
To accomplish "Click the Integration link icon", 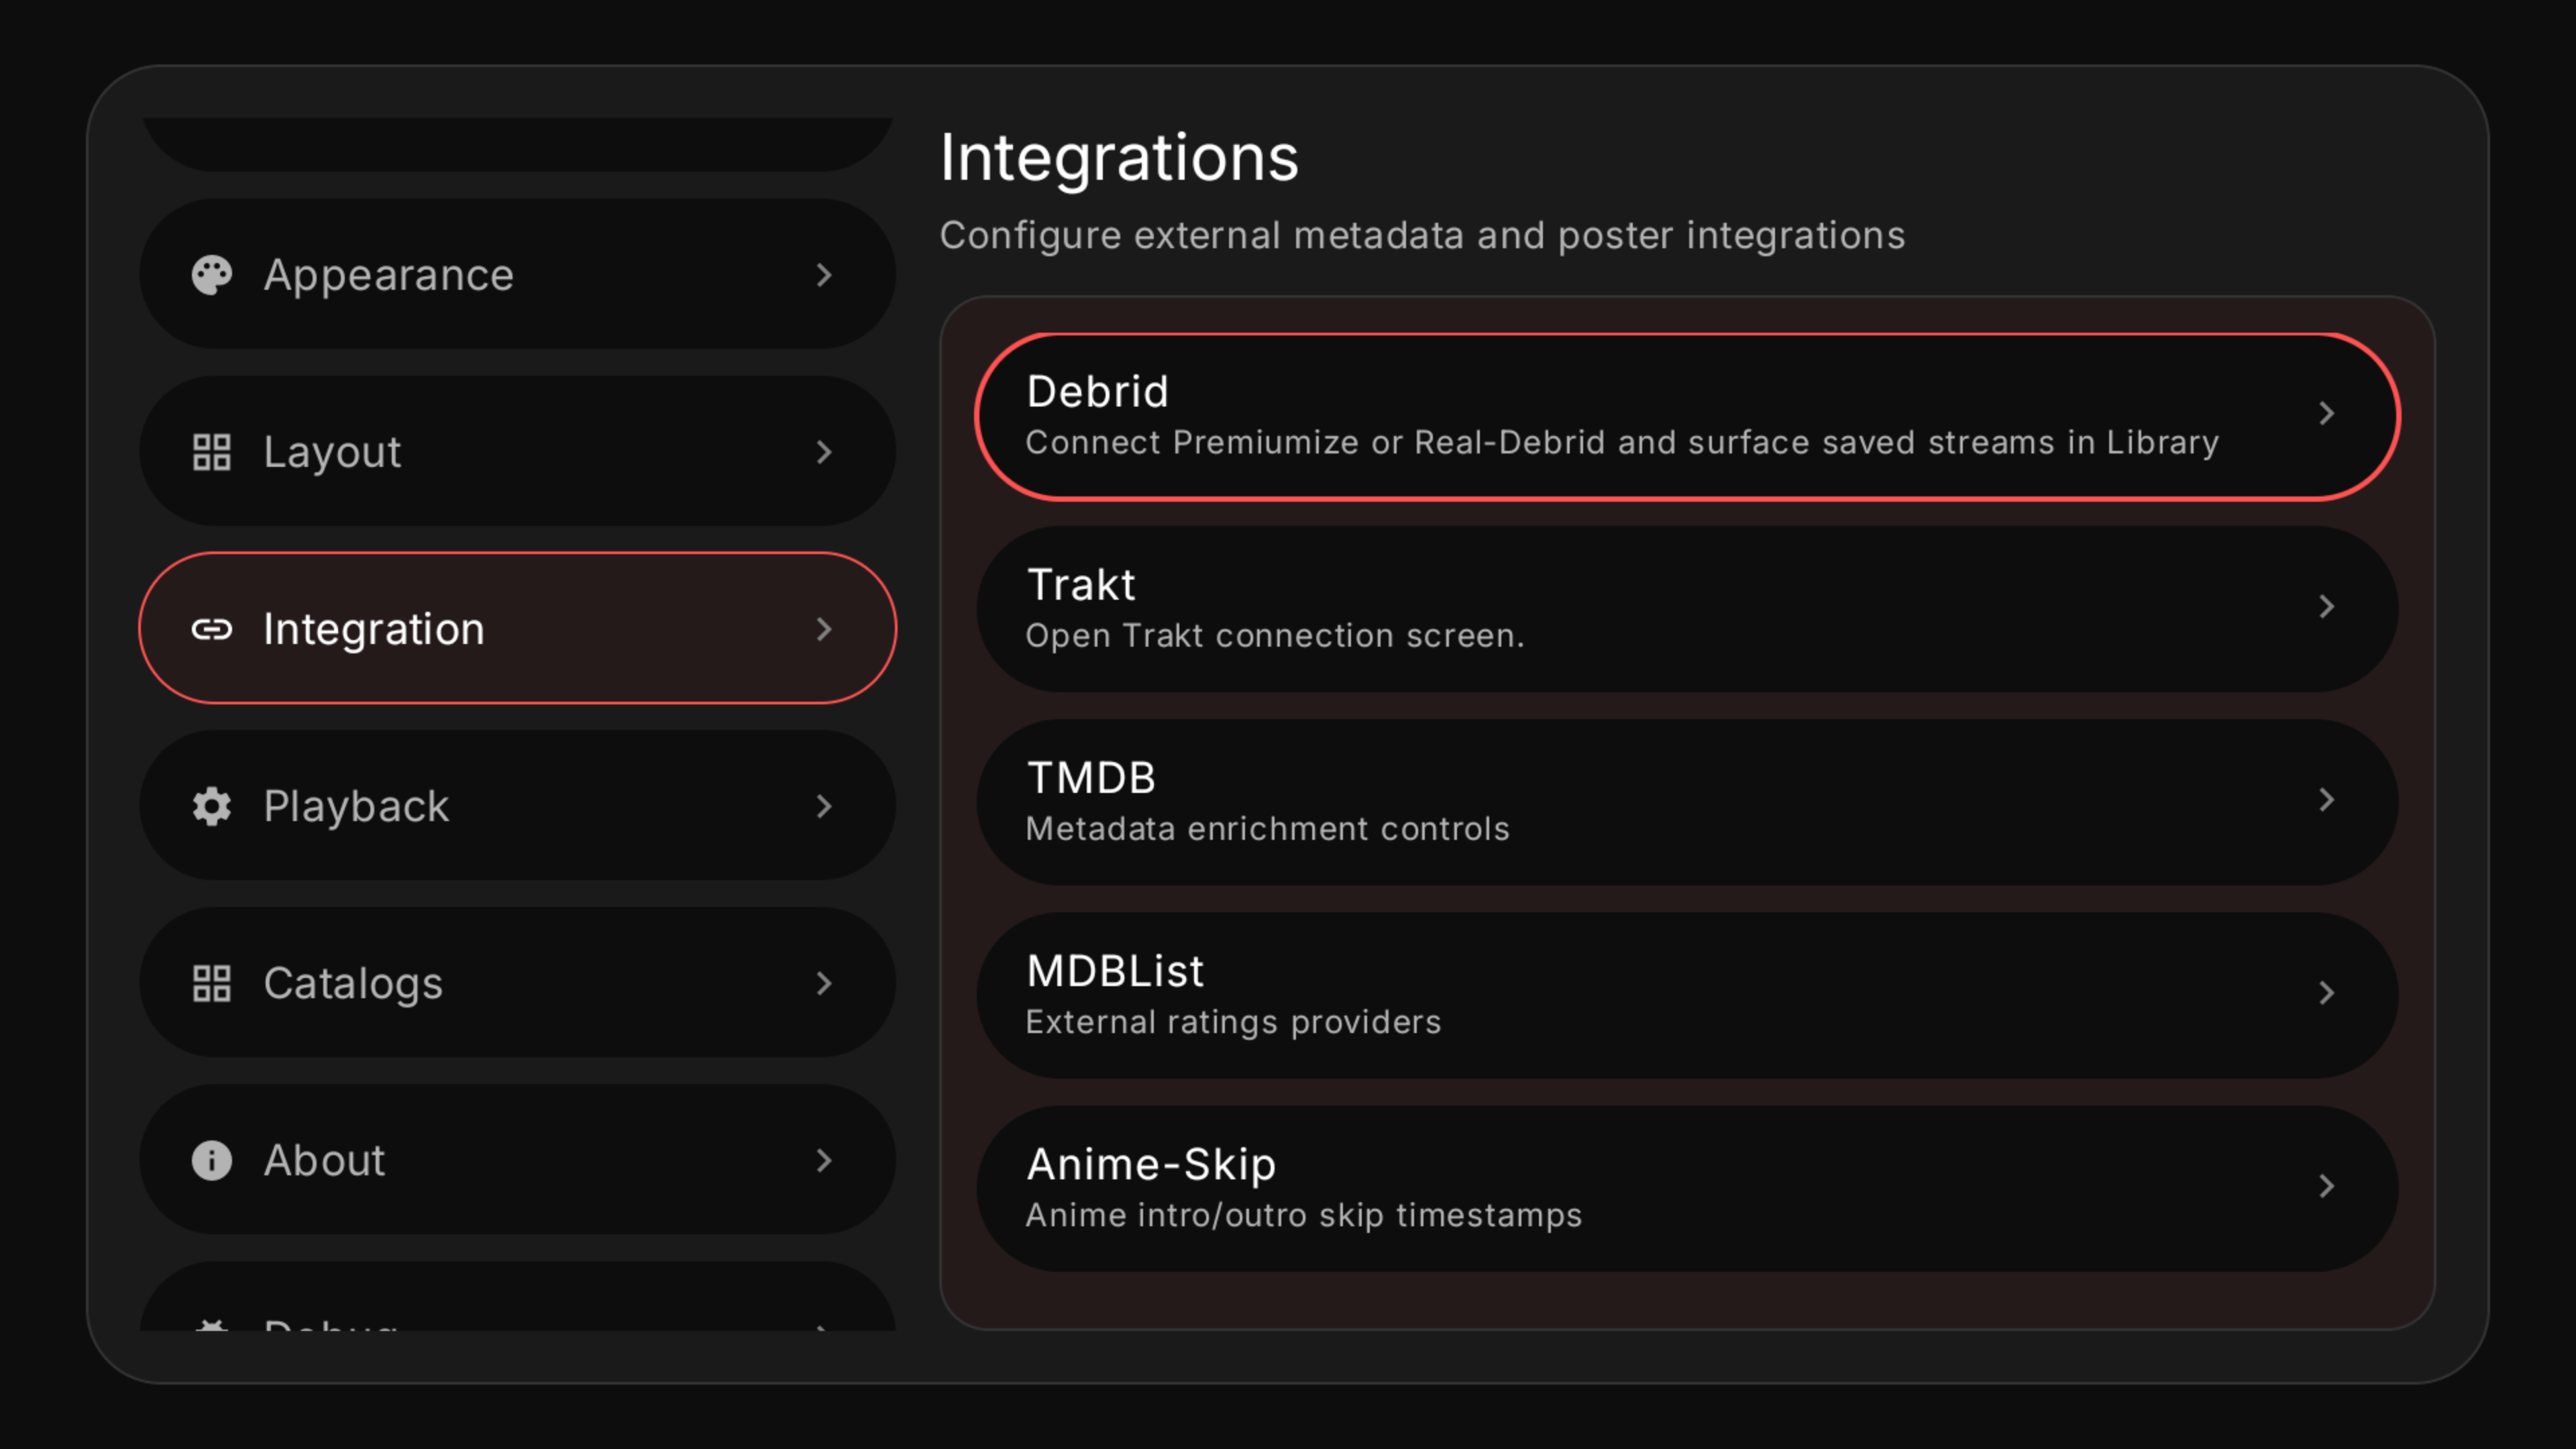I will pos(211,629).
